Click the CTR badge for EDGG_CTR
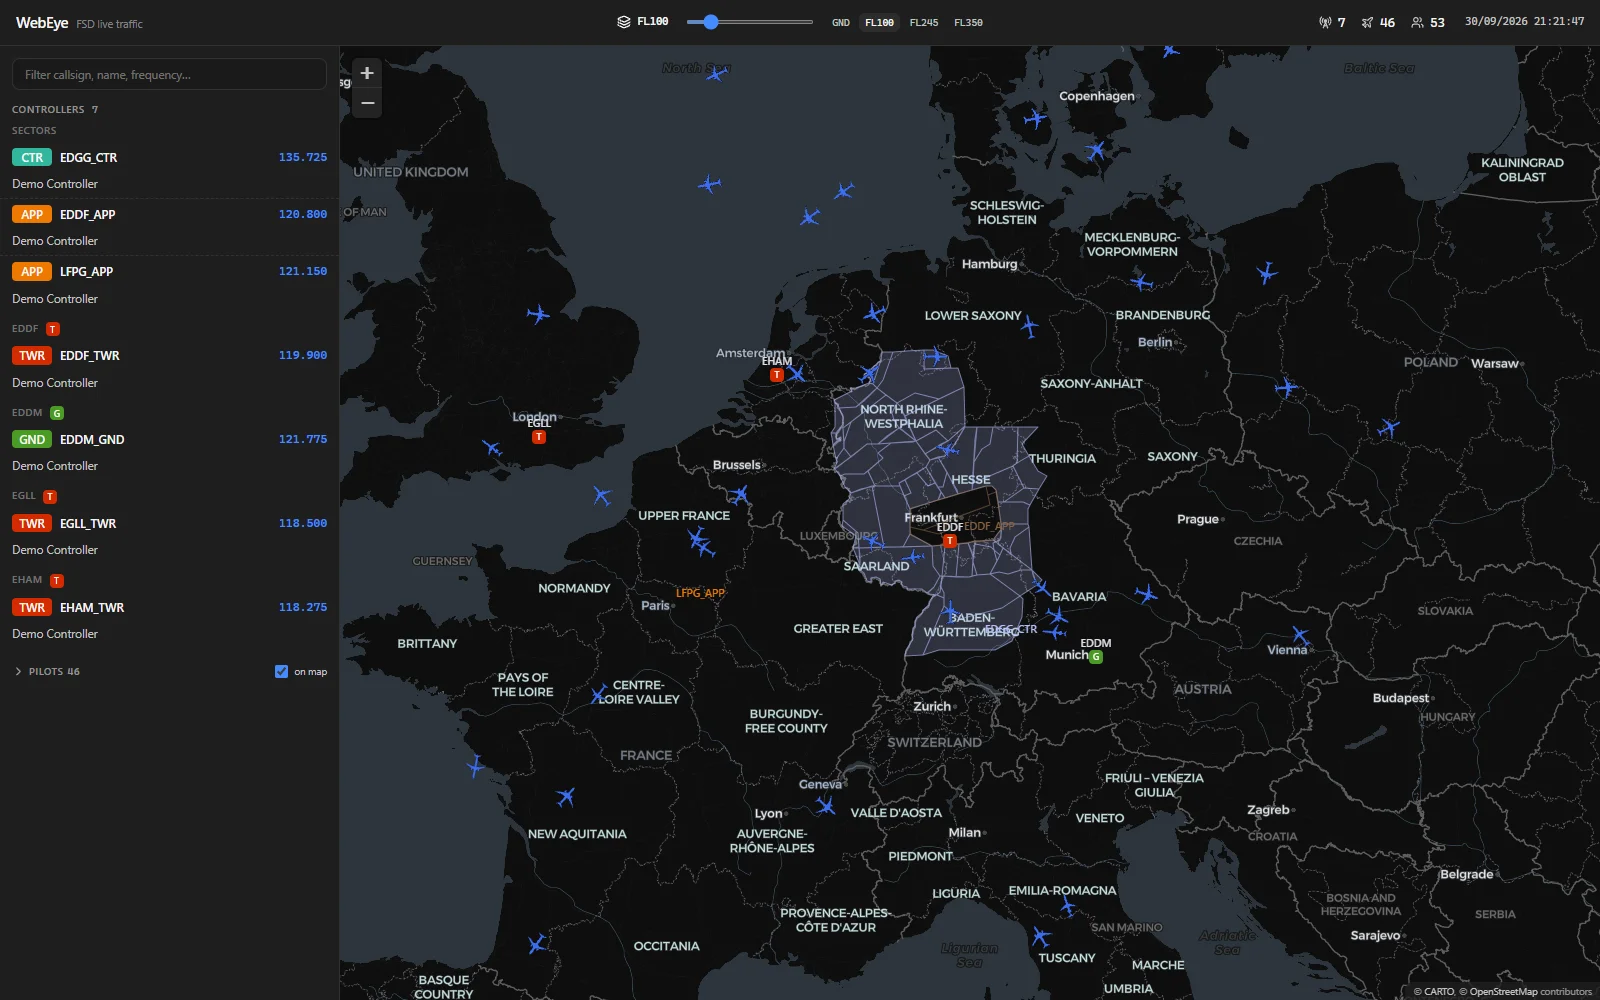This screenshot has height=1000, width=1600. [x=32, y=157]
